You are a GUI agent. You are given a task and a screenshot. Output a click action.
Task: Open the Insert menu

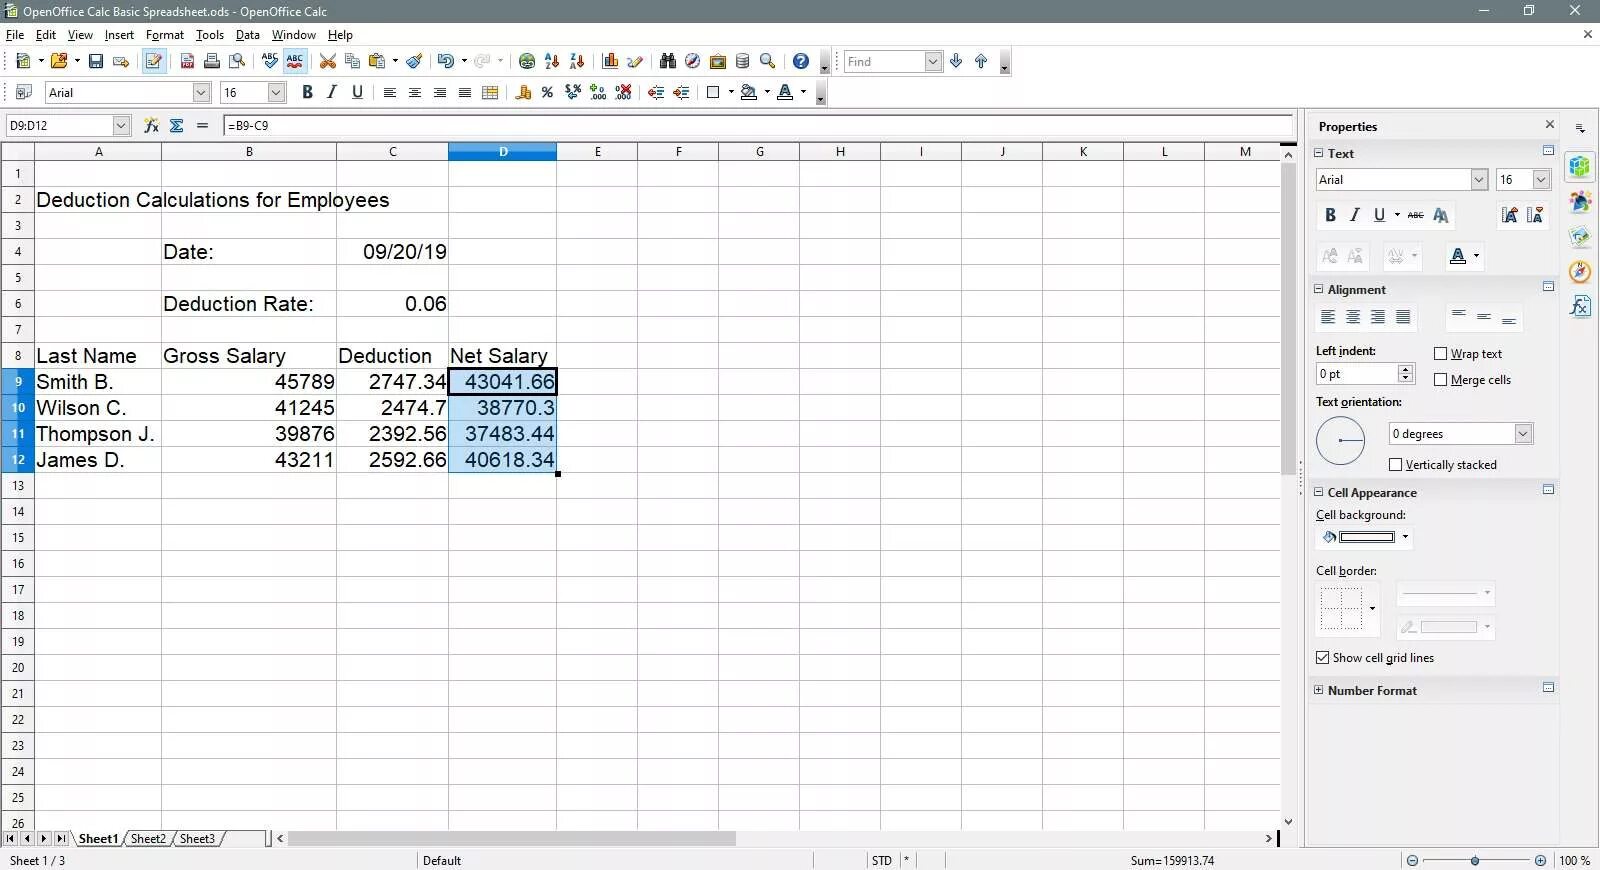pos(119,34)
